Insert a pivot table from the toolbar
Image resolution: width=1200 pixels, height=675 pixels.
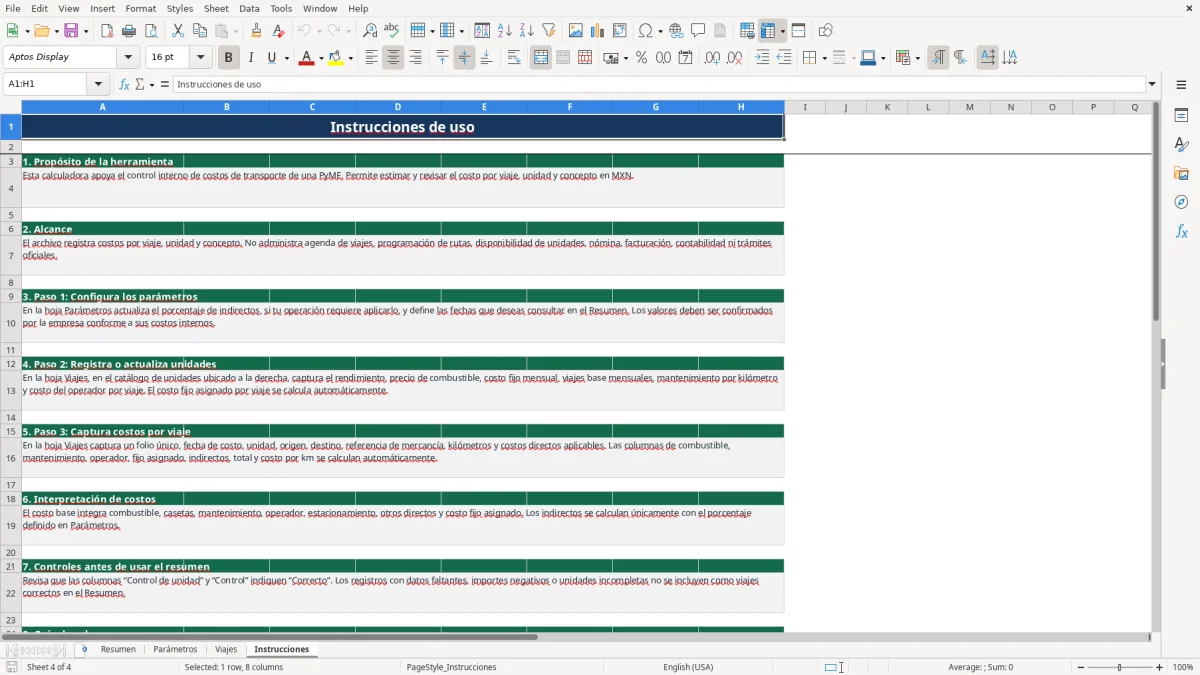[x=620, y=31]
